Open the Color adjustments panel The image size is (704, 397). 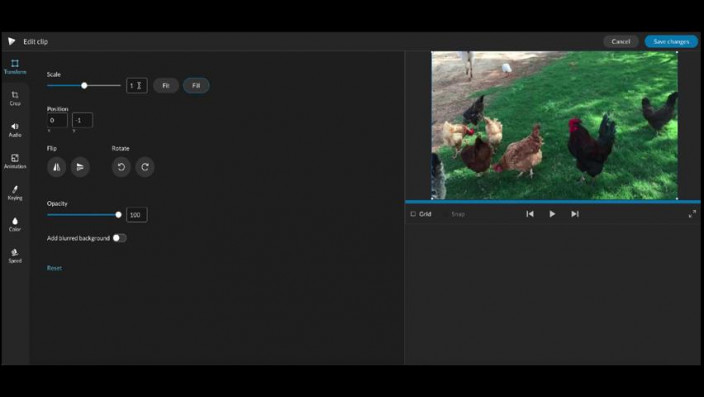tap(15, 224)
